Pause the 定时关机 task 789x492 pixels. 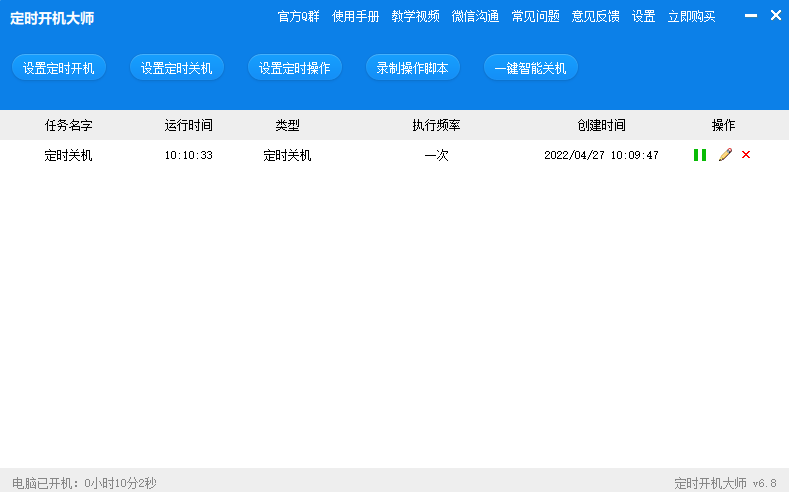(700, 155)
